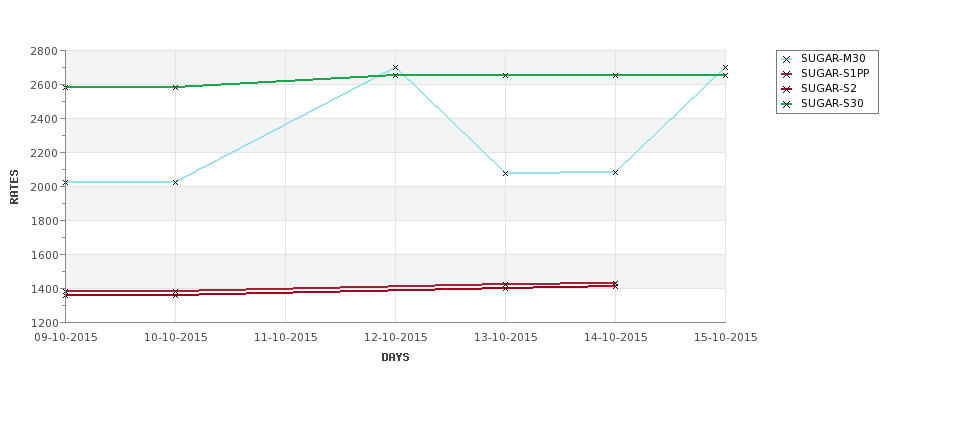Click the SUGAR-S2 legend marker icon
This screenshot has width=975, height=429.
click(787, 89)
